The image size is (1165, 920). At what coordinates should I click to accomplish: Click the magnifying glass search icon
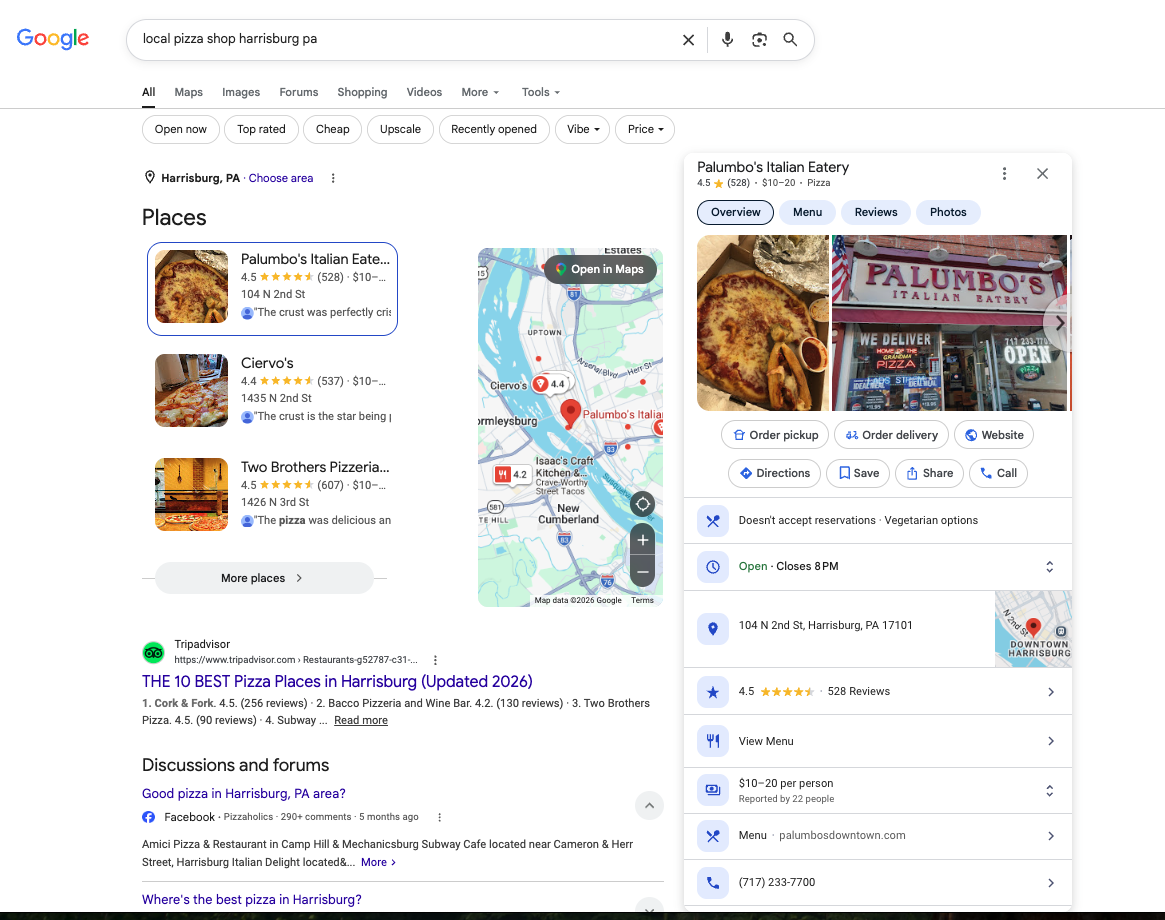[x=791, y=39]
